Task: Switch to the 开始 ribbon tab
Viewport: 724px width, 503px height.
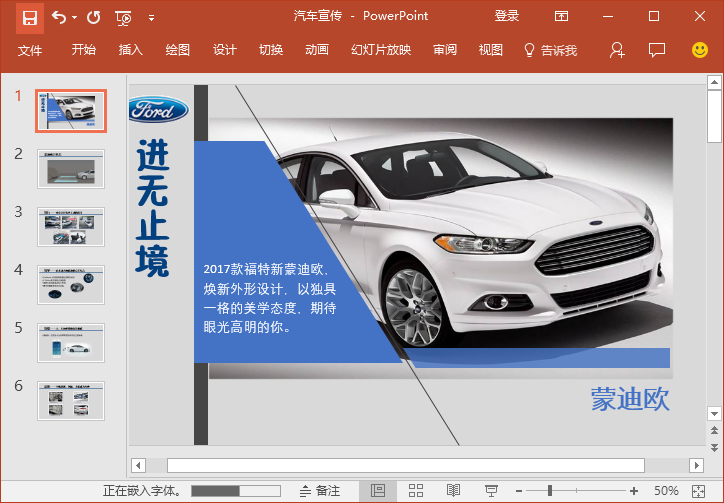Action: click(x=84, y=50)
